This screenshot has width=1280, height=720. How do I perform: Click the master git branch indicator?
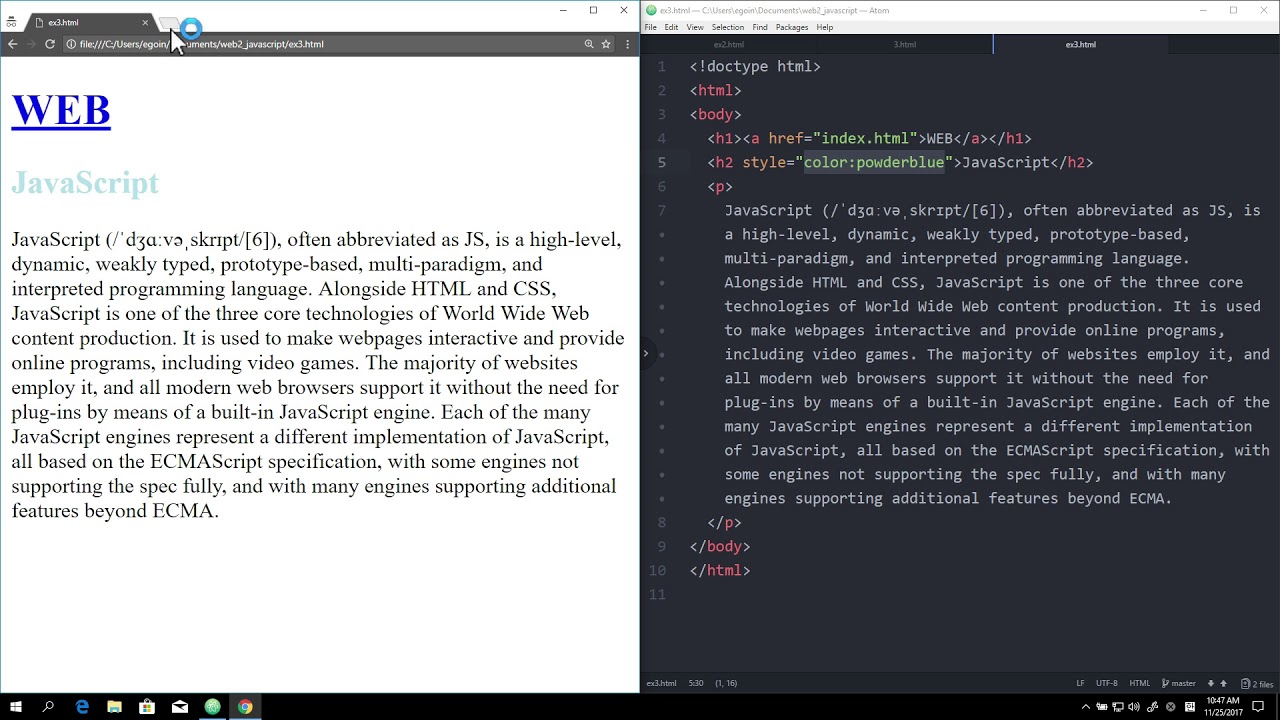click(1179, 683)
